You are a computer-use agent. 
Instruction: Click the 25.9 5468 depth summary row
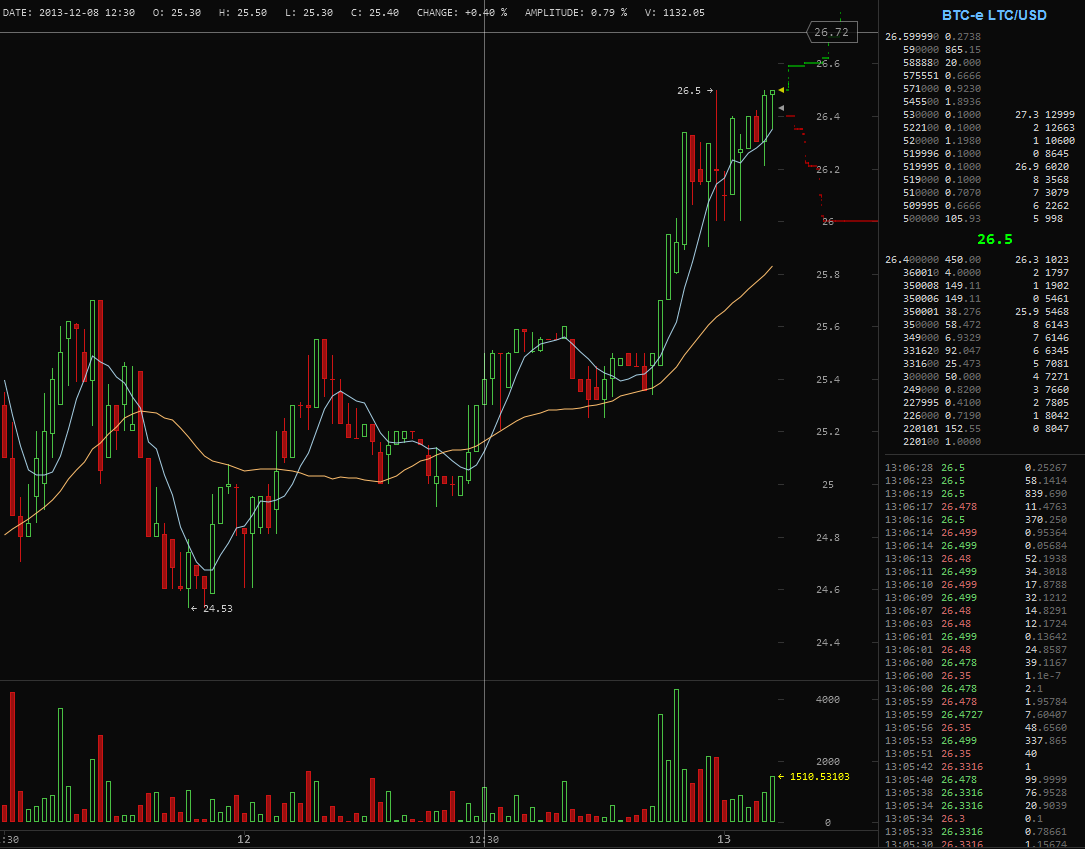[1044, 312]
